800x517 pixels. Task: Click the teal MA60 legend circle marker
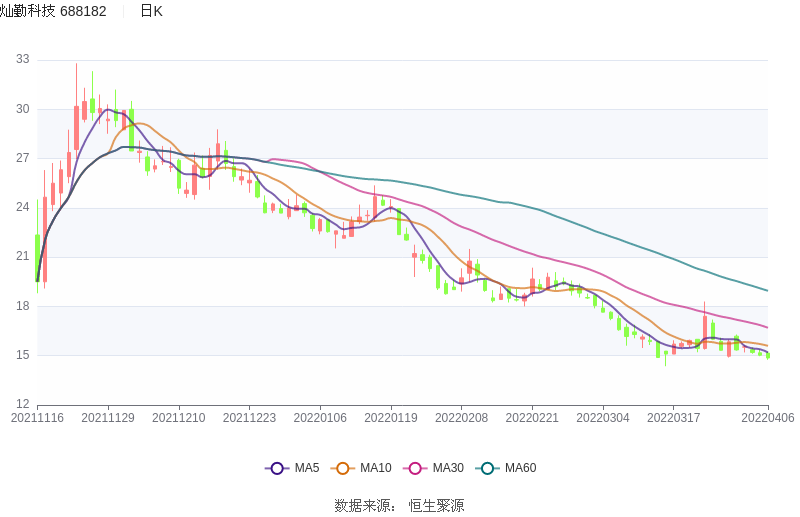click(487, 468)
